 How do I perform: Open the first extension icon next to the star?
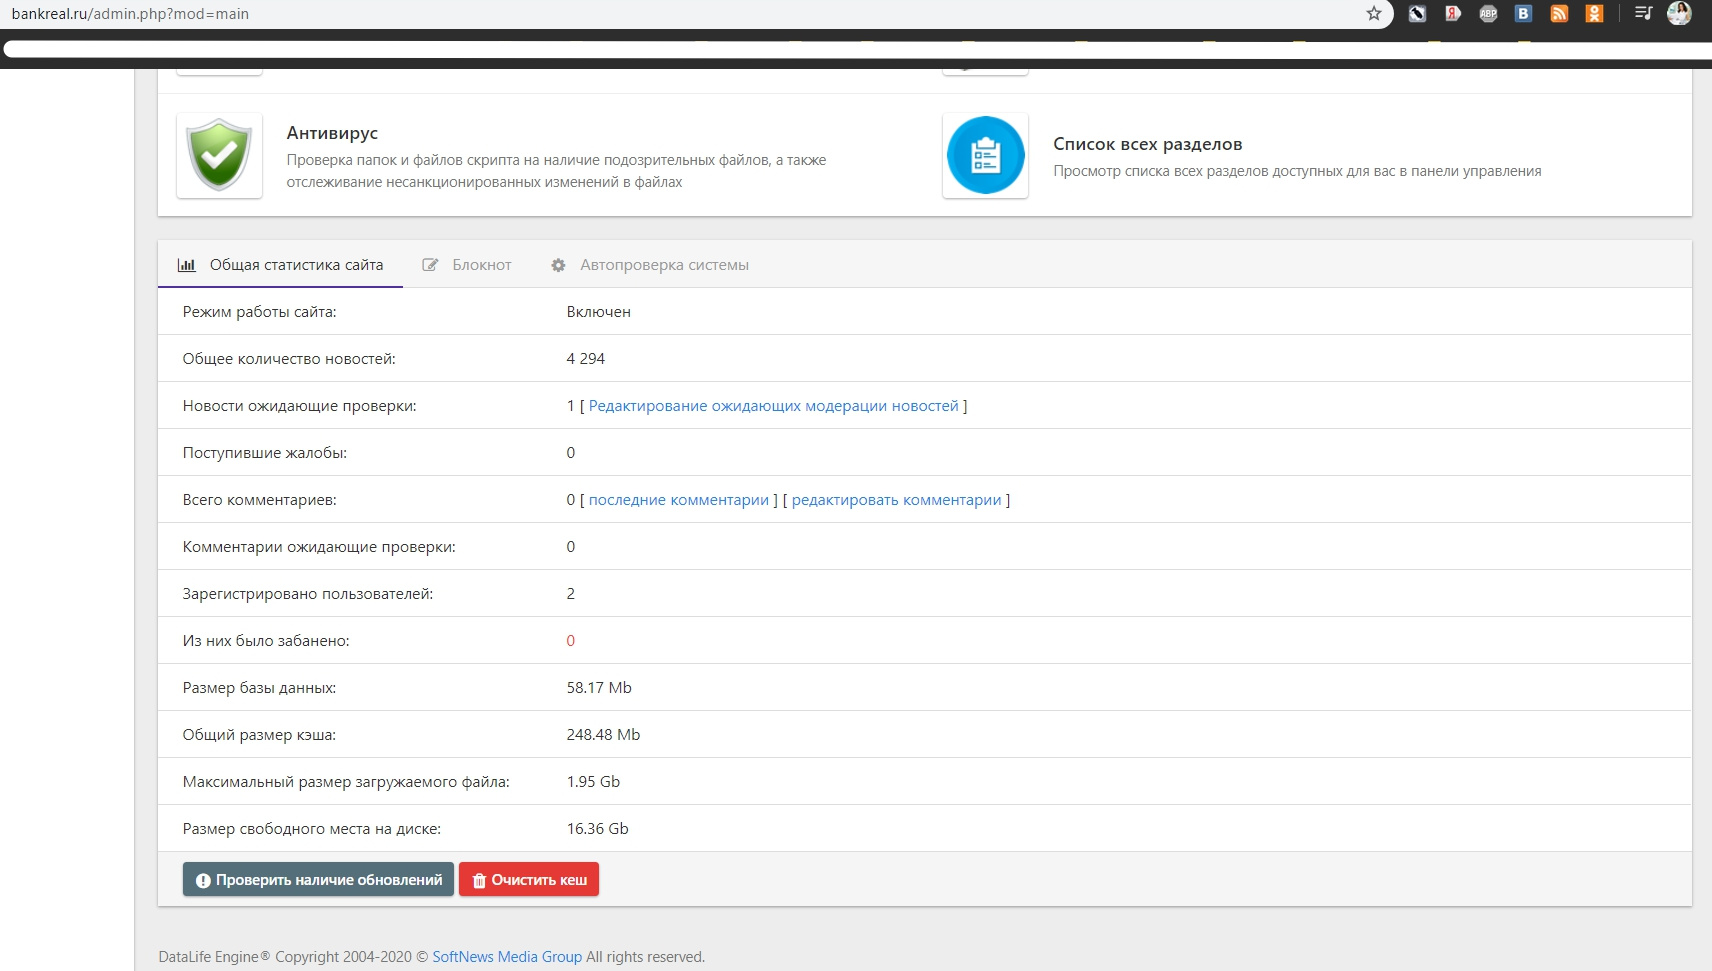tap(1417, 14)
